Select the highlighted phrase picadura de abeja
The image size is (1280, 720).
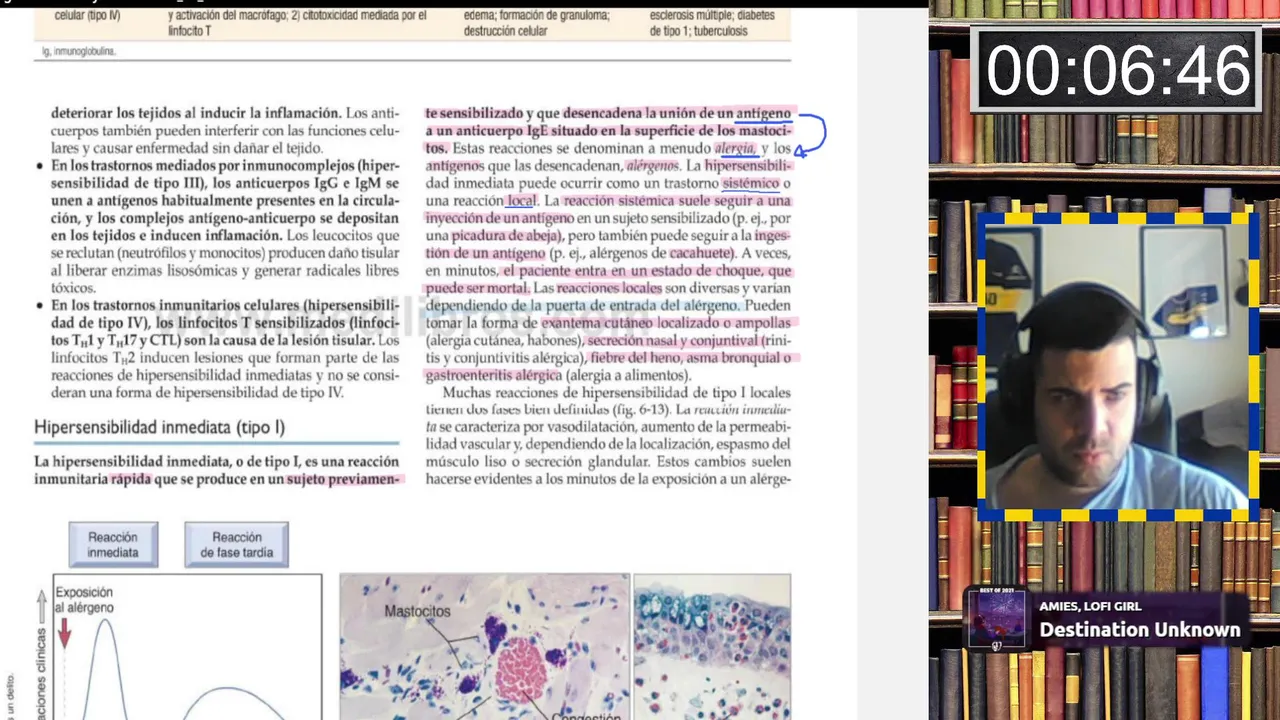(507, 236)
